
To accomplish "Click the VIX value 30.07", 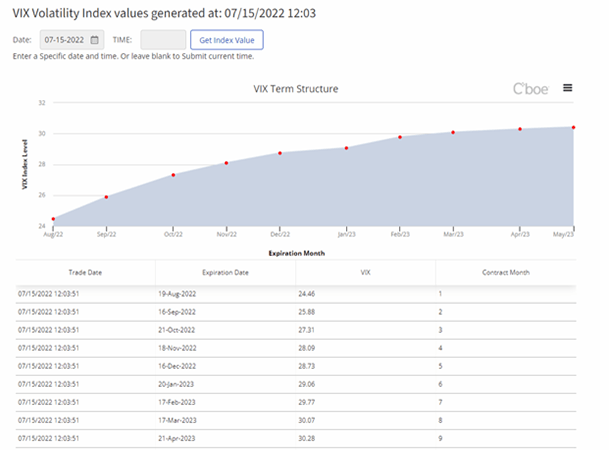I will pos(306,420).
